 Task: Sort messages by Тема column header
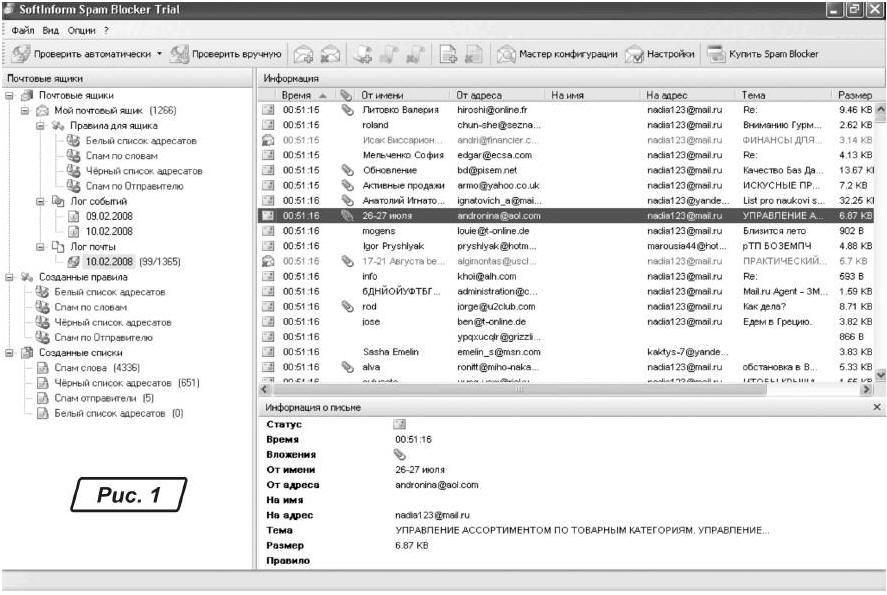[780, 94]
